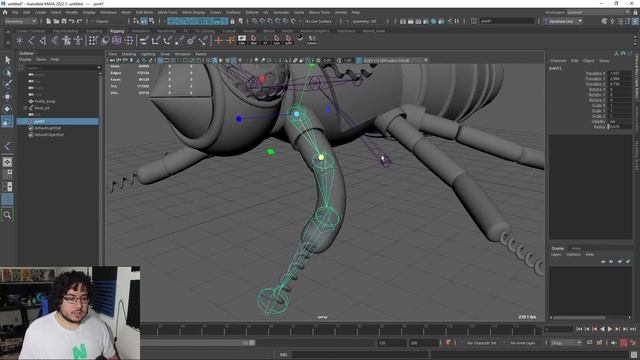Open Render Settings clapper icon

pos(426,21)
